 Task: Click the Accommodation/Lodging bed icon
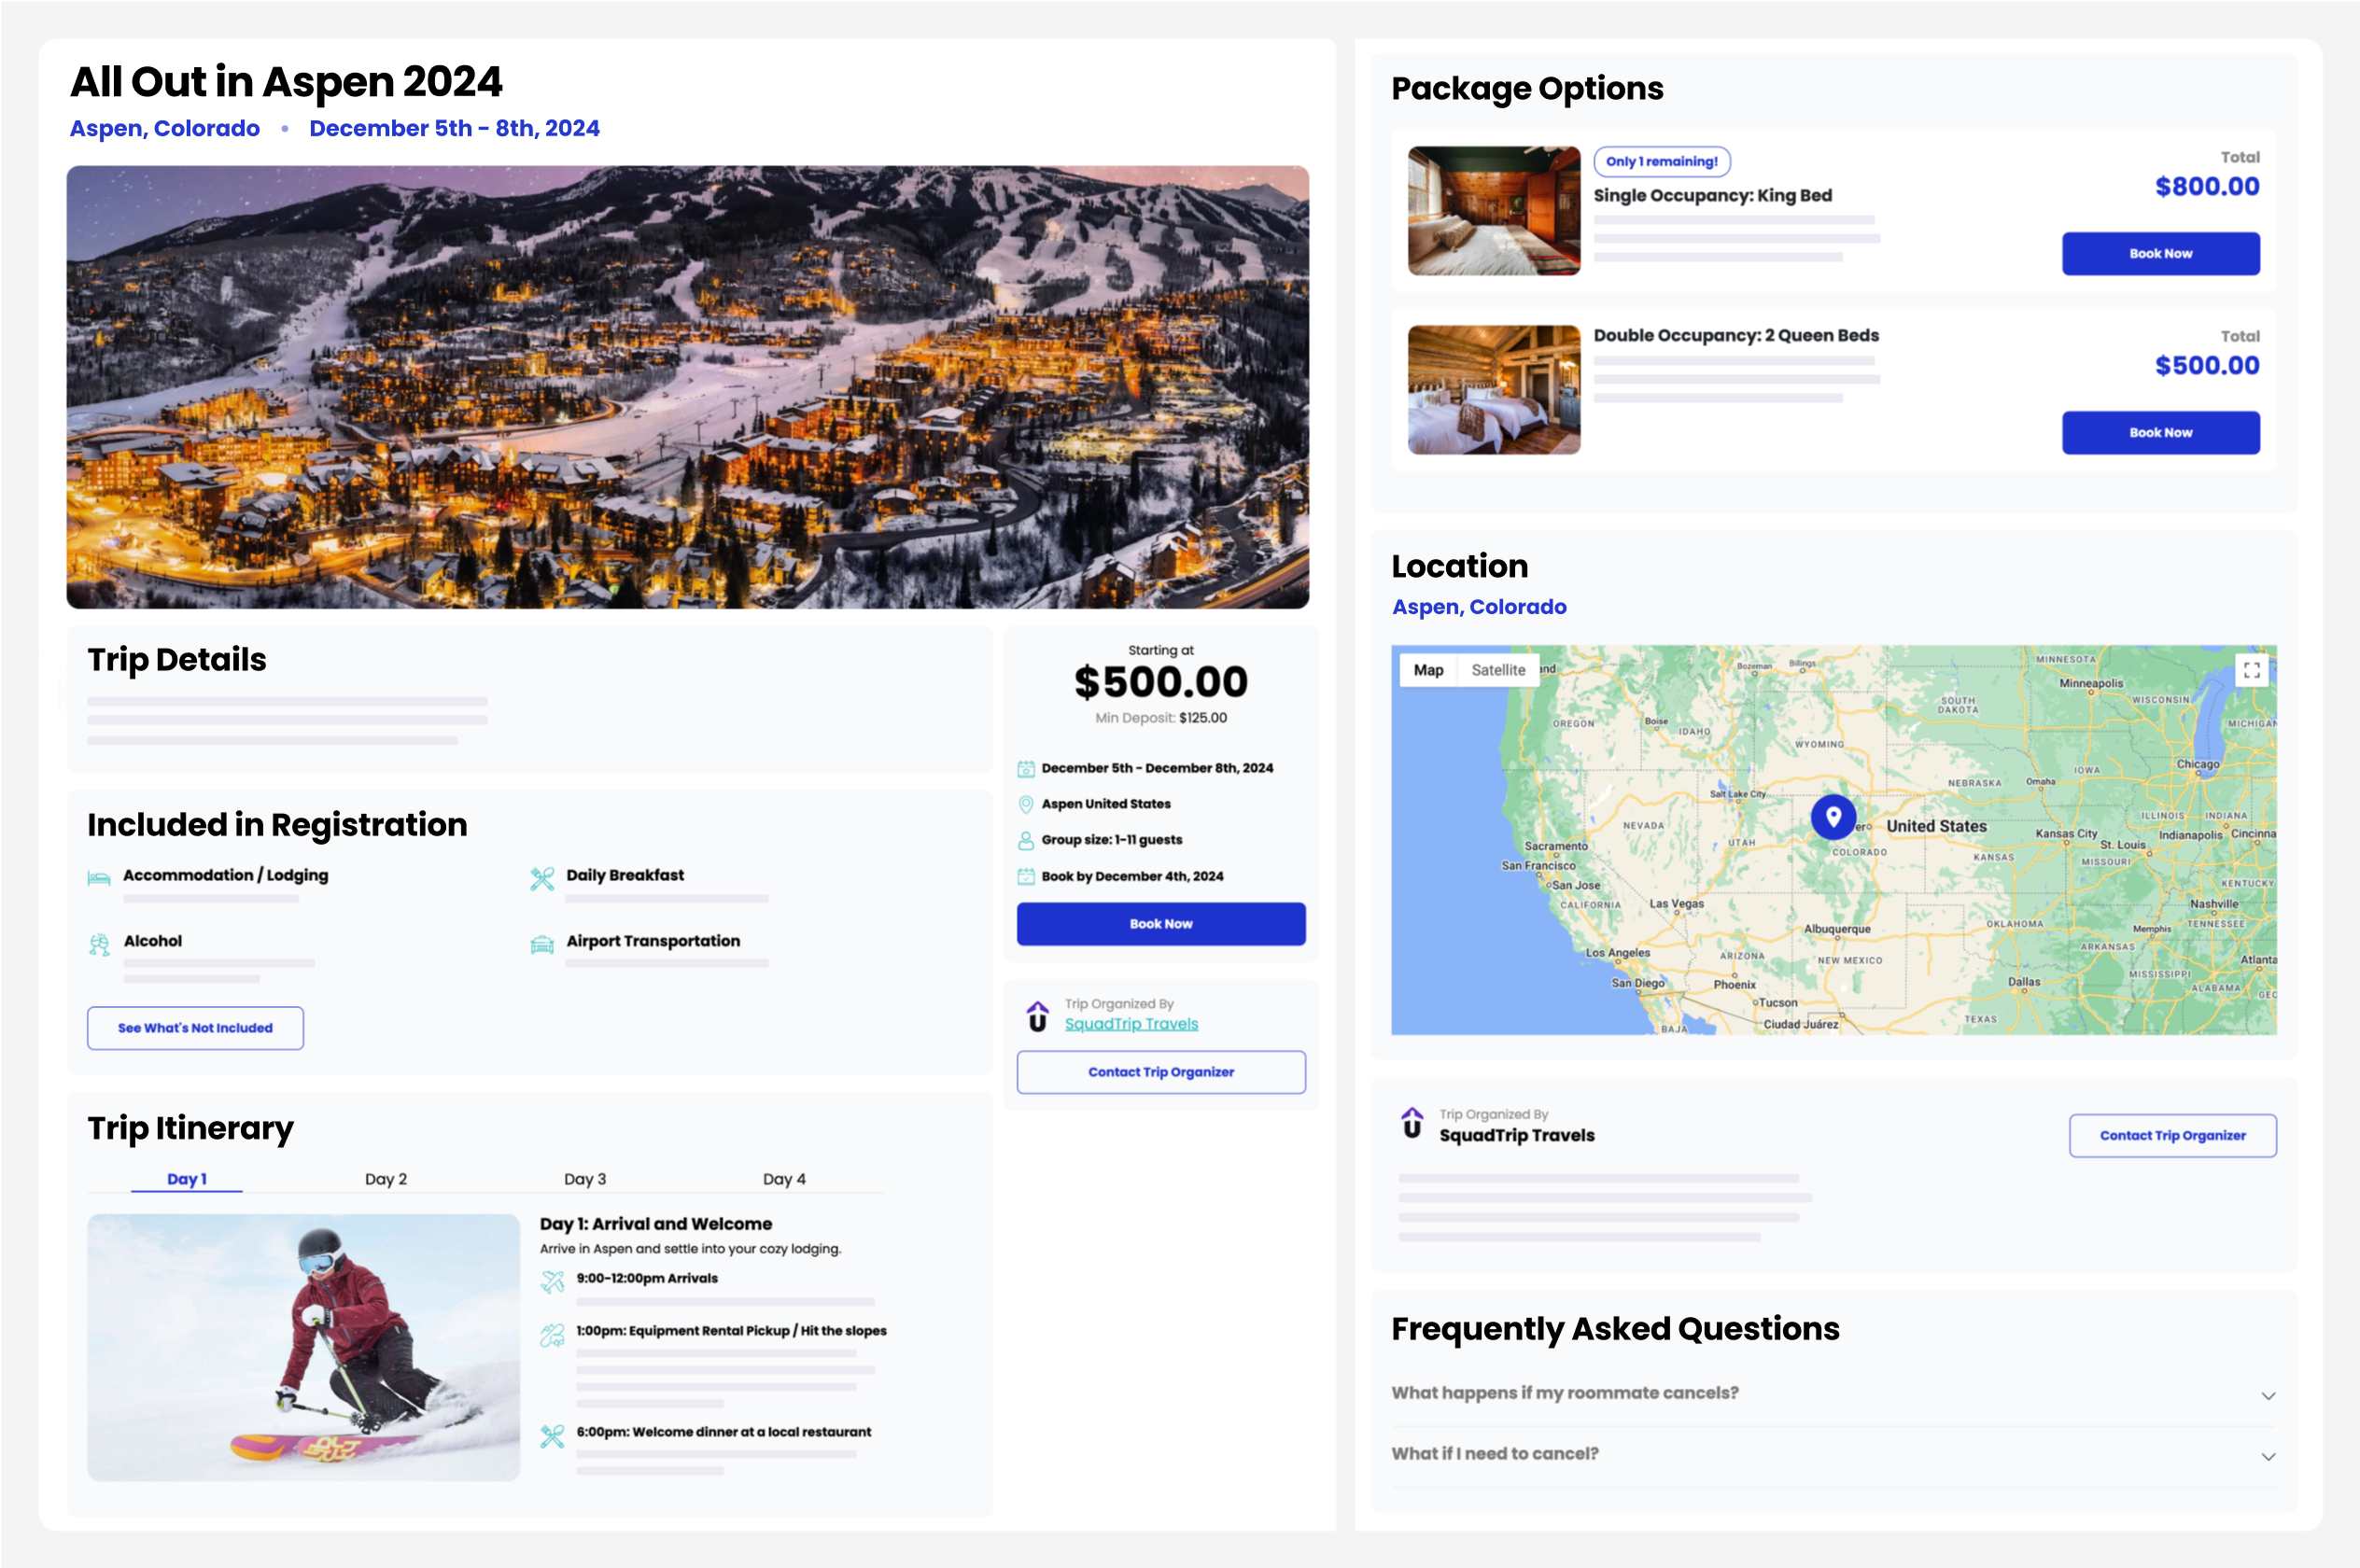tap(97, 876)
